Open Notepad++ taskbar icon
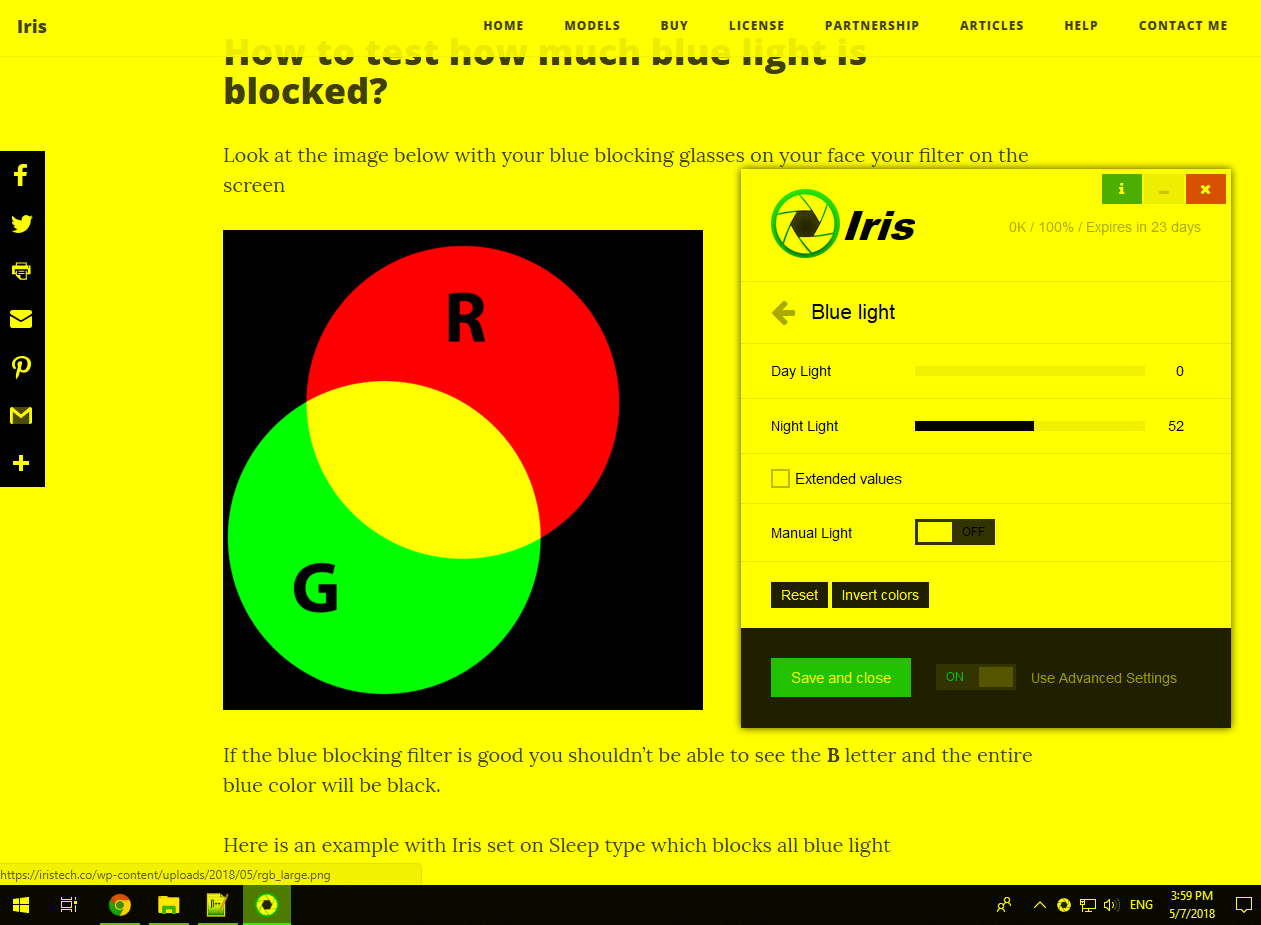Viewport: 1261px width, 925px height. pos(218,905)
